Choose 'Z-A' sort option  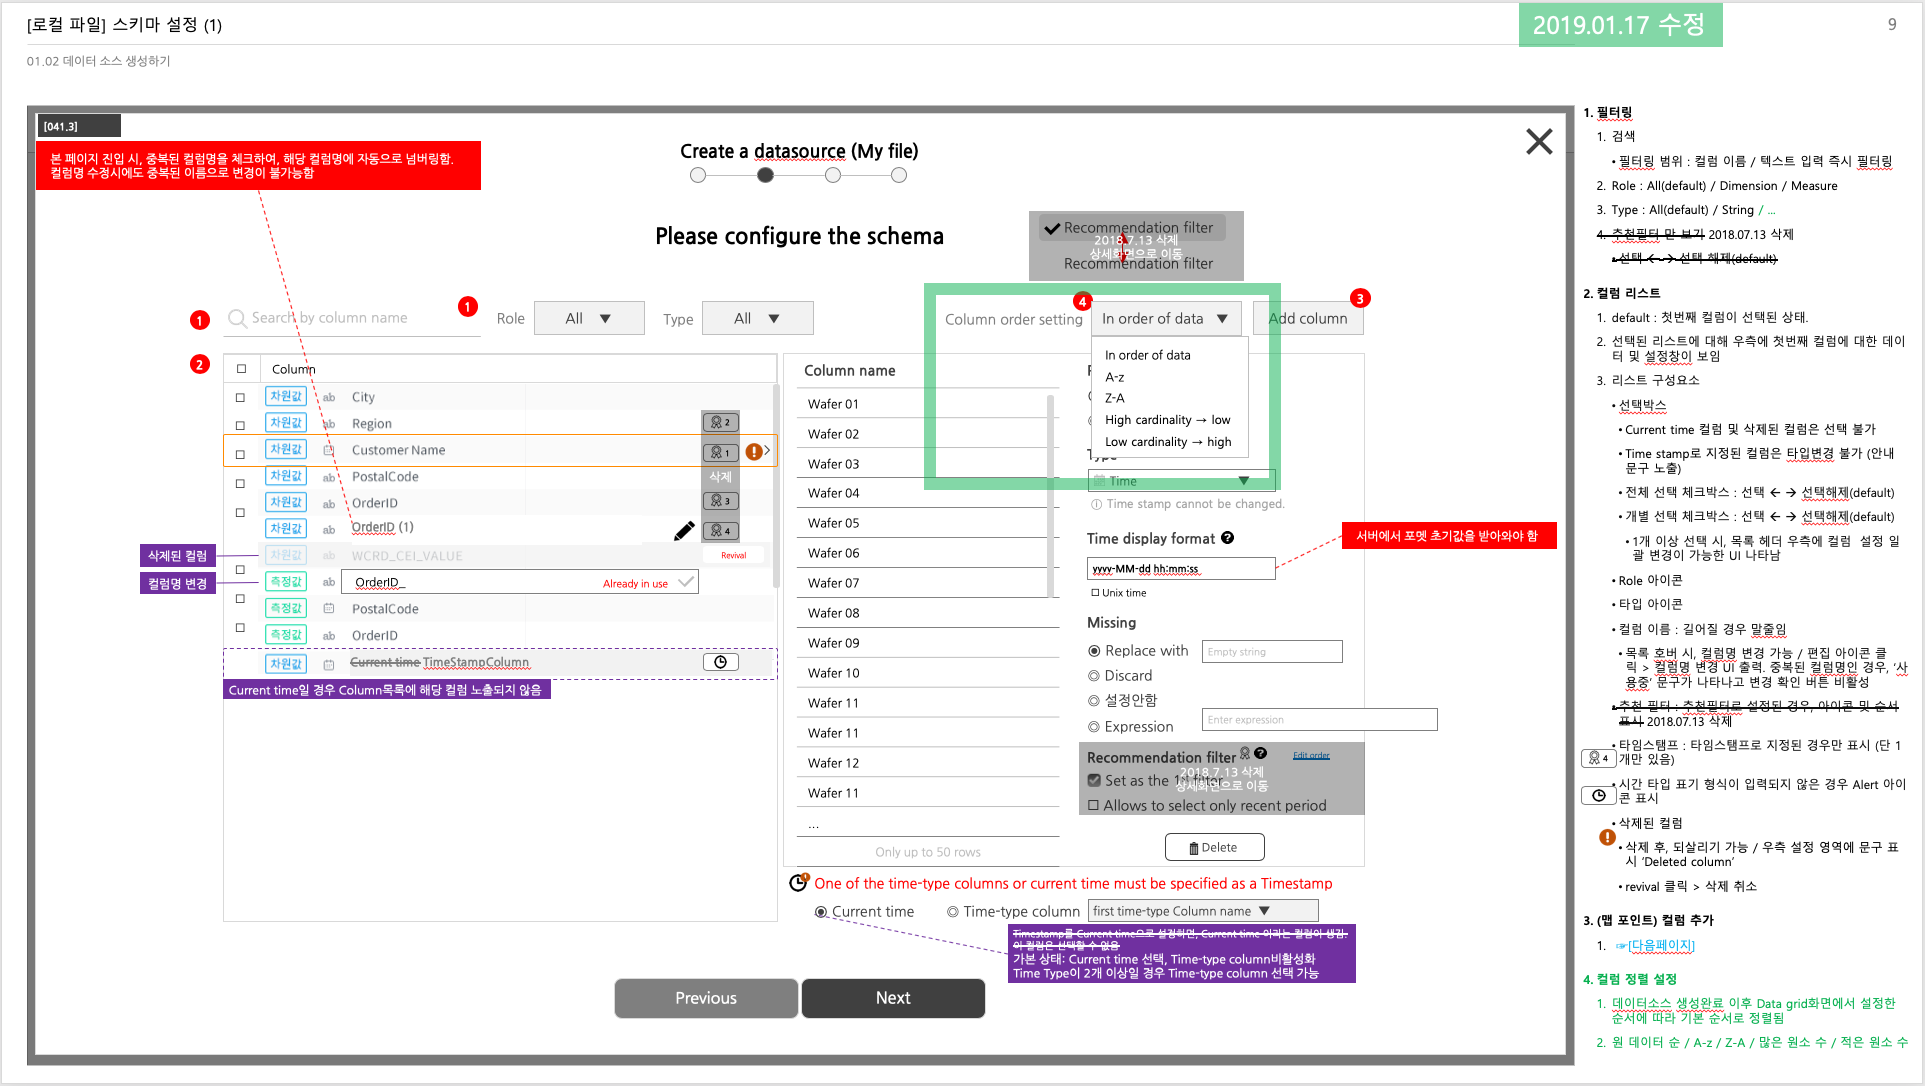[1114, 398]
